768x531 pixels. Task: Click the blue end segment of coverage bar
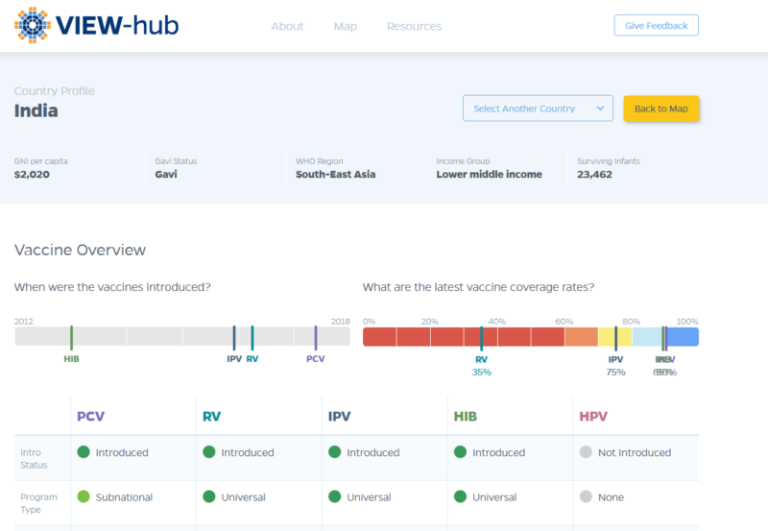coord(683,337)
